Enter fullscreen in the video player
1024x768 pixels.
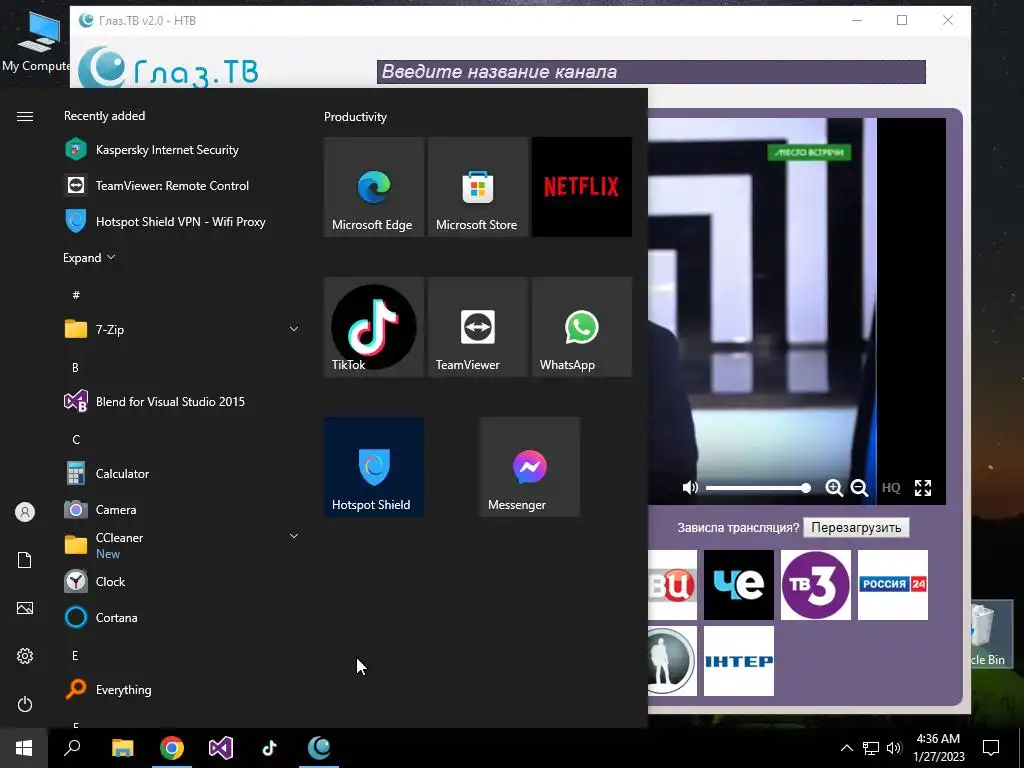tap(923, 488)
